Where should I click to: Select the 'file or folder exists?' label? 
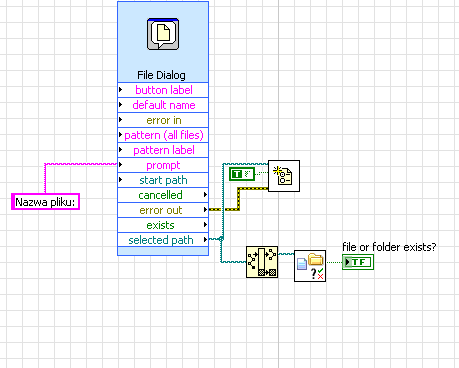(389, 247)
